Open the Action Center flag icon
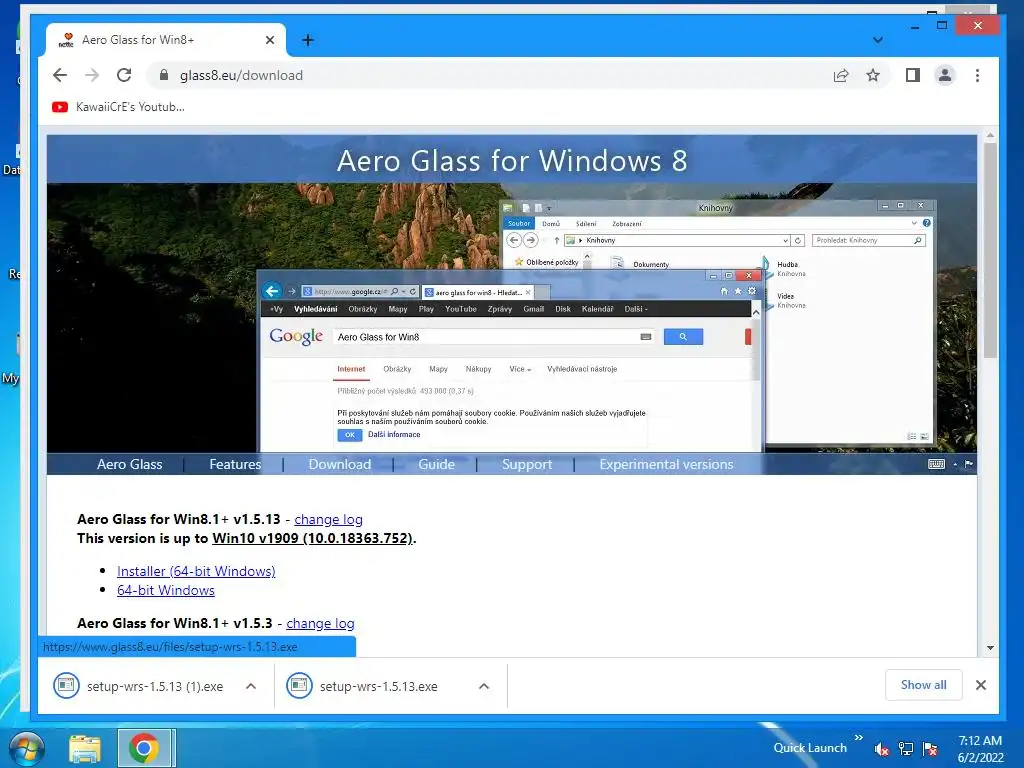 point(930,748)
